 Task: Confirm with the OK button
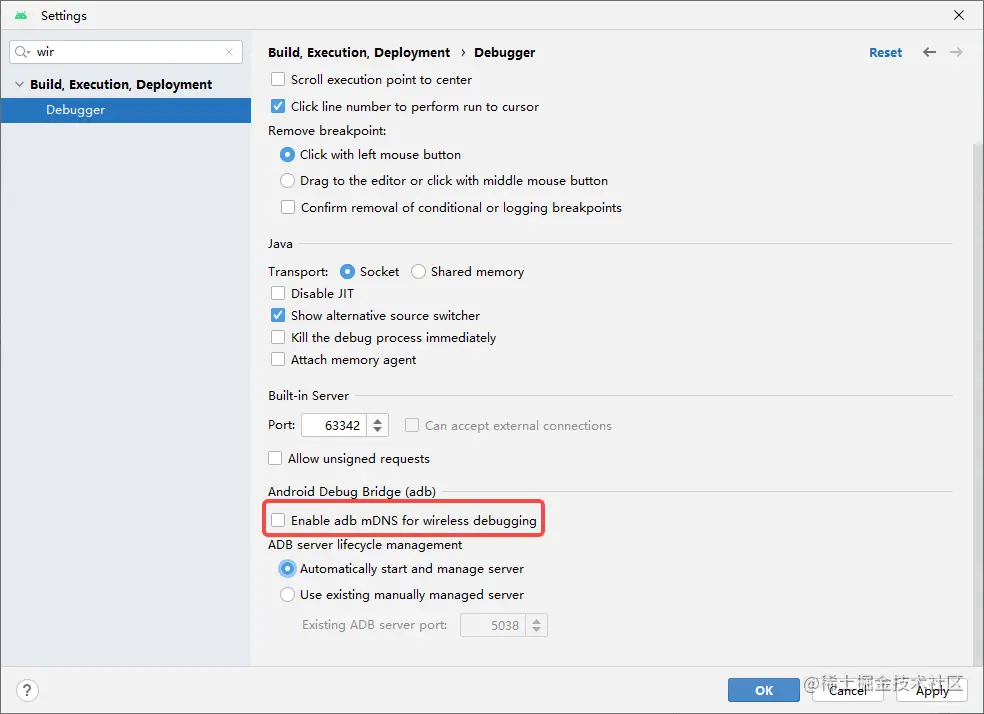[764, 690]
